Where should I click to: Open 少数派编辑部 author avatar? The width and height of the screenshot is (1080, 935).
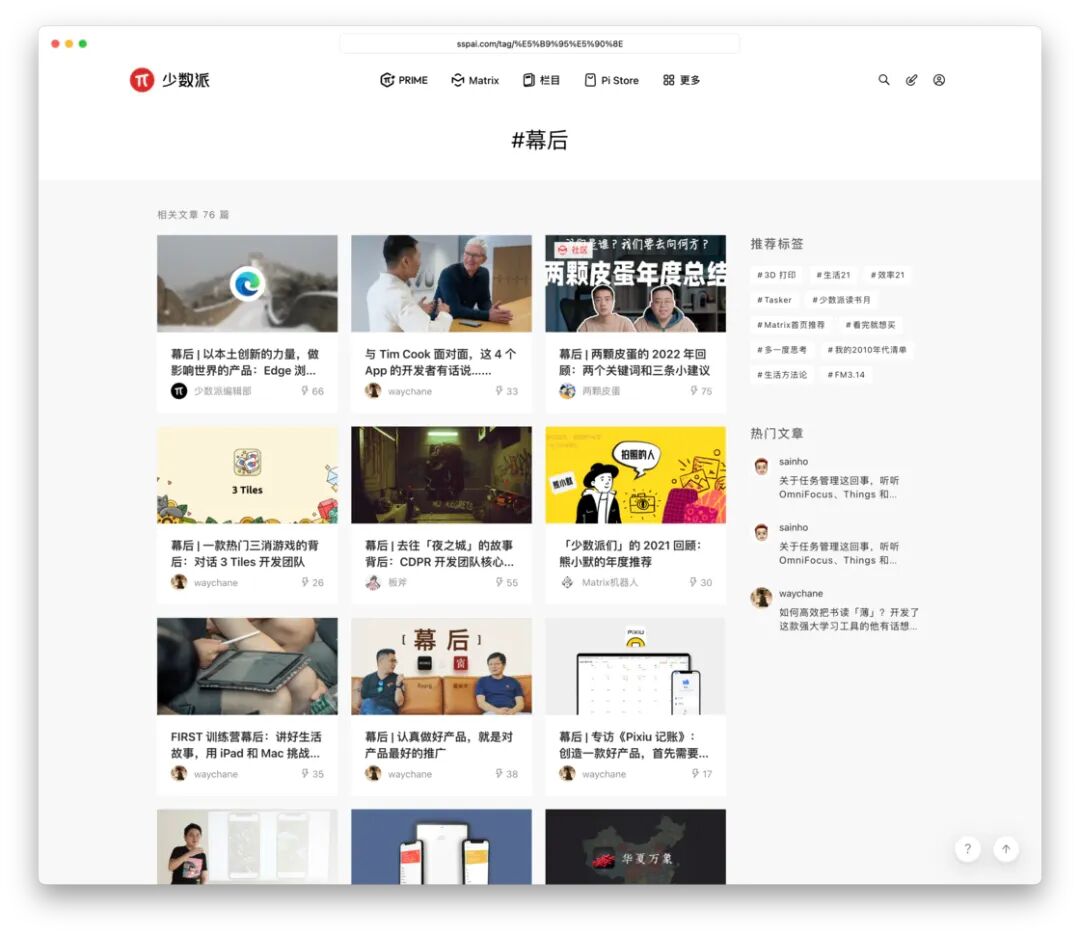(x=179, y=391)
